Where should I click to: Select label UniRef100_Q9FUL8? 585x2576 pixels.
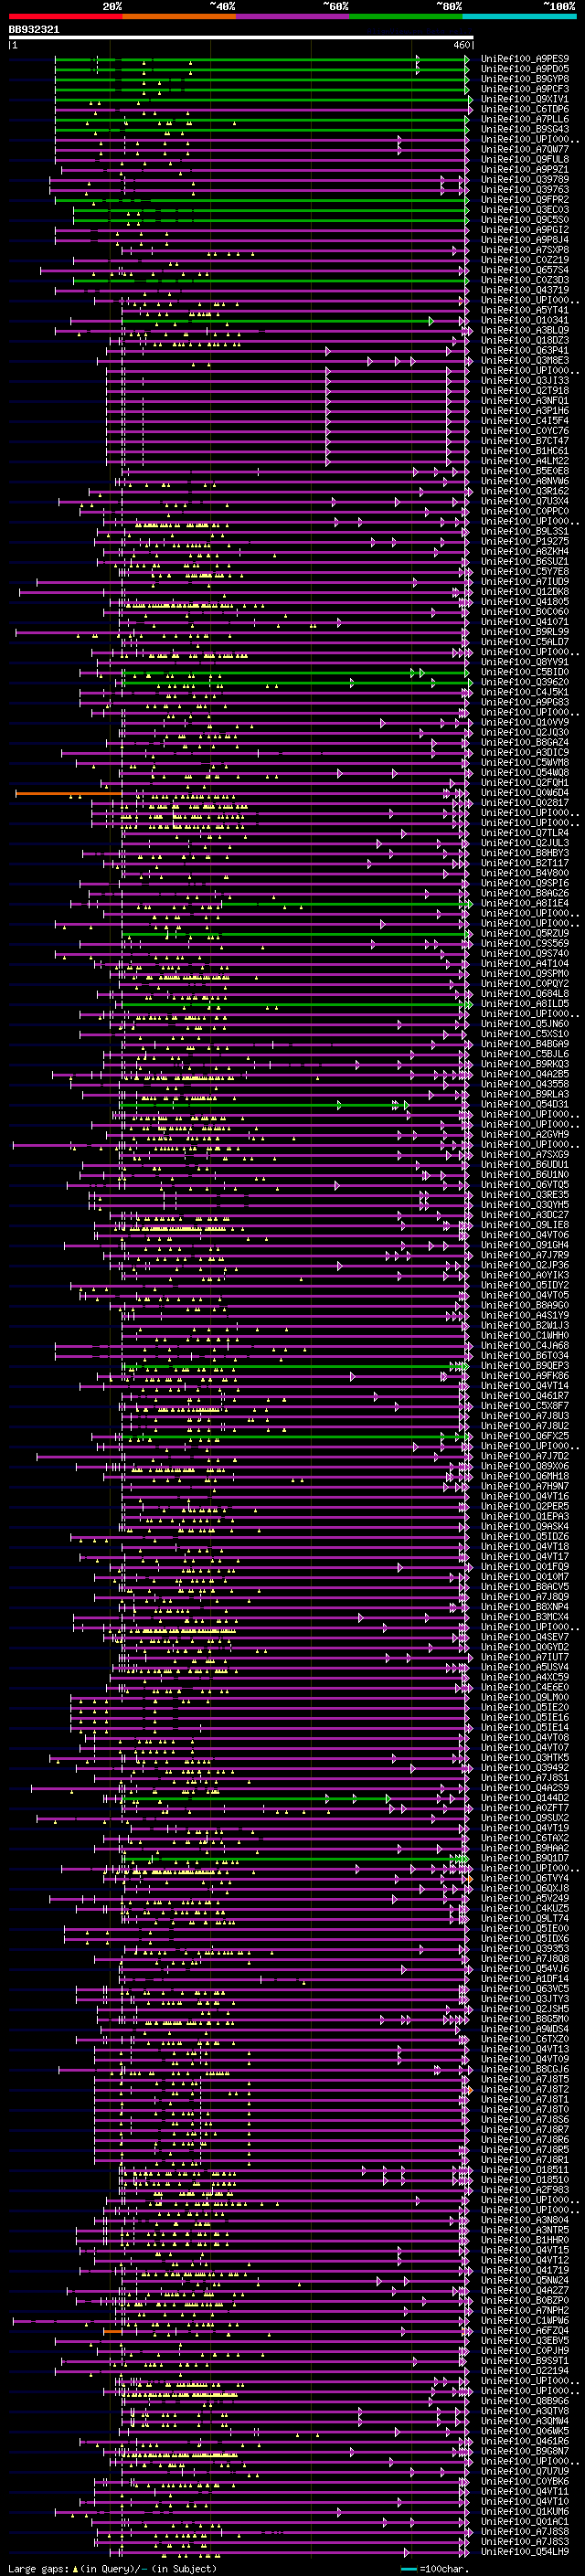[x=525, y=159]
